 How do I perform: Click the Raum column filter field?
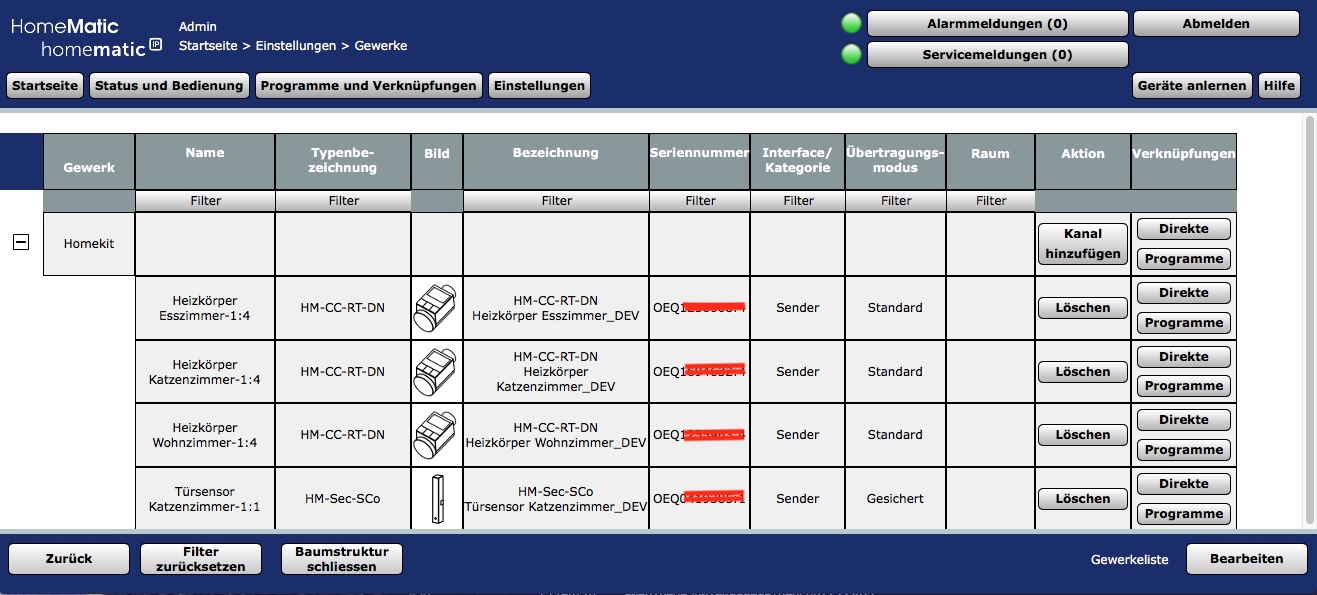point(990,201)
